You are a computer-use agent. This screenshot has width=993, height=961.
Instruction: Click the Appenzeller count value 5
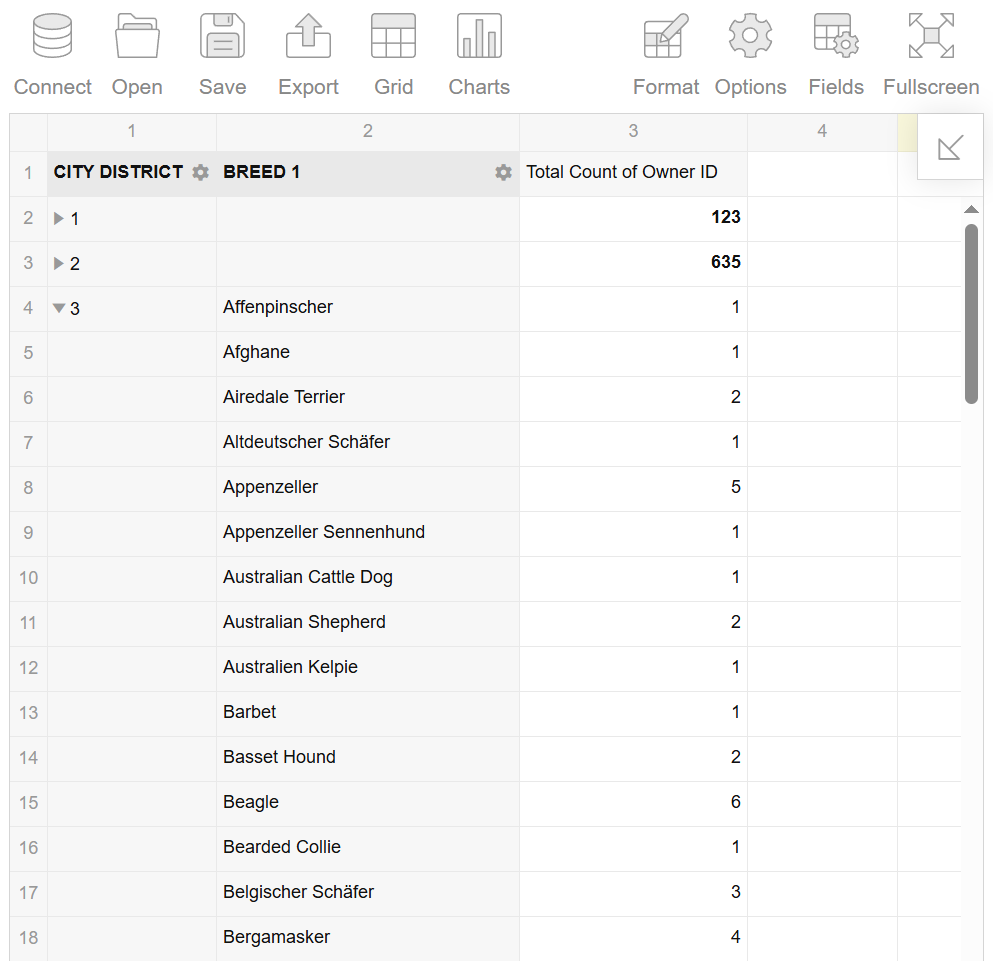pos(735,487)
